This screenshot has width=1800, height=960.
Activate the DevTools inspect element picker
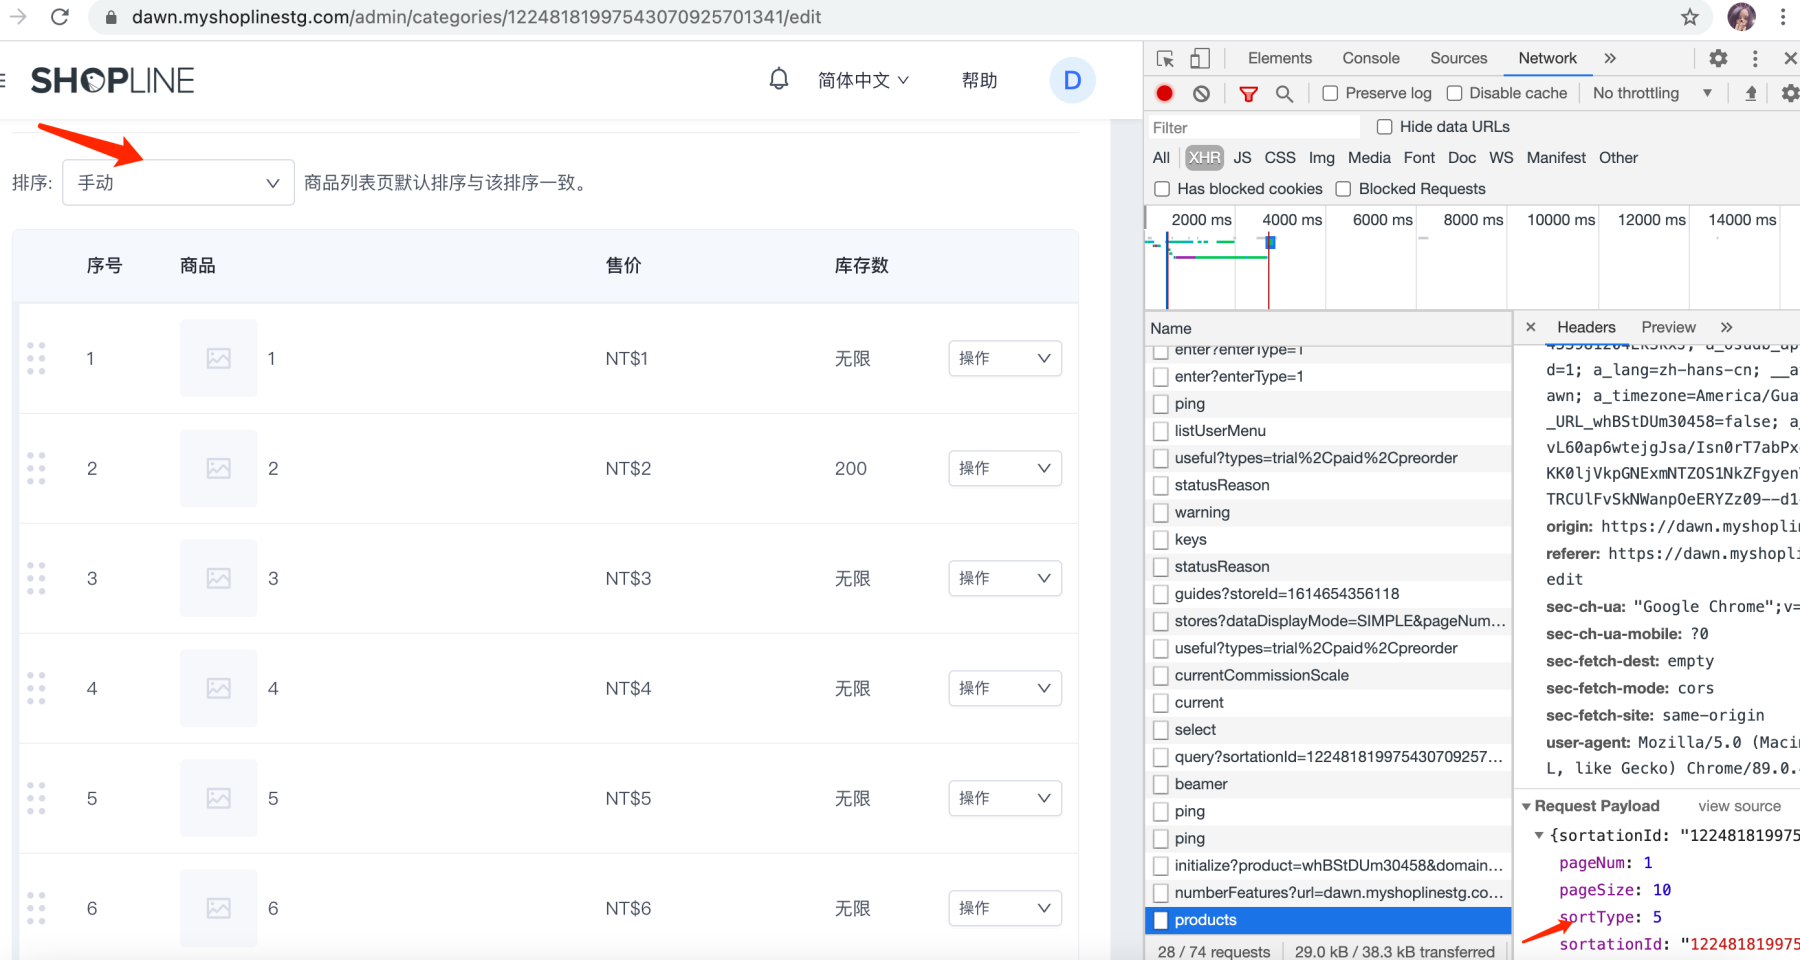(1165, 58)
